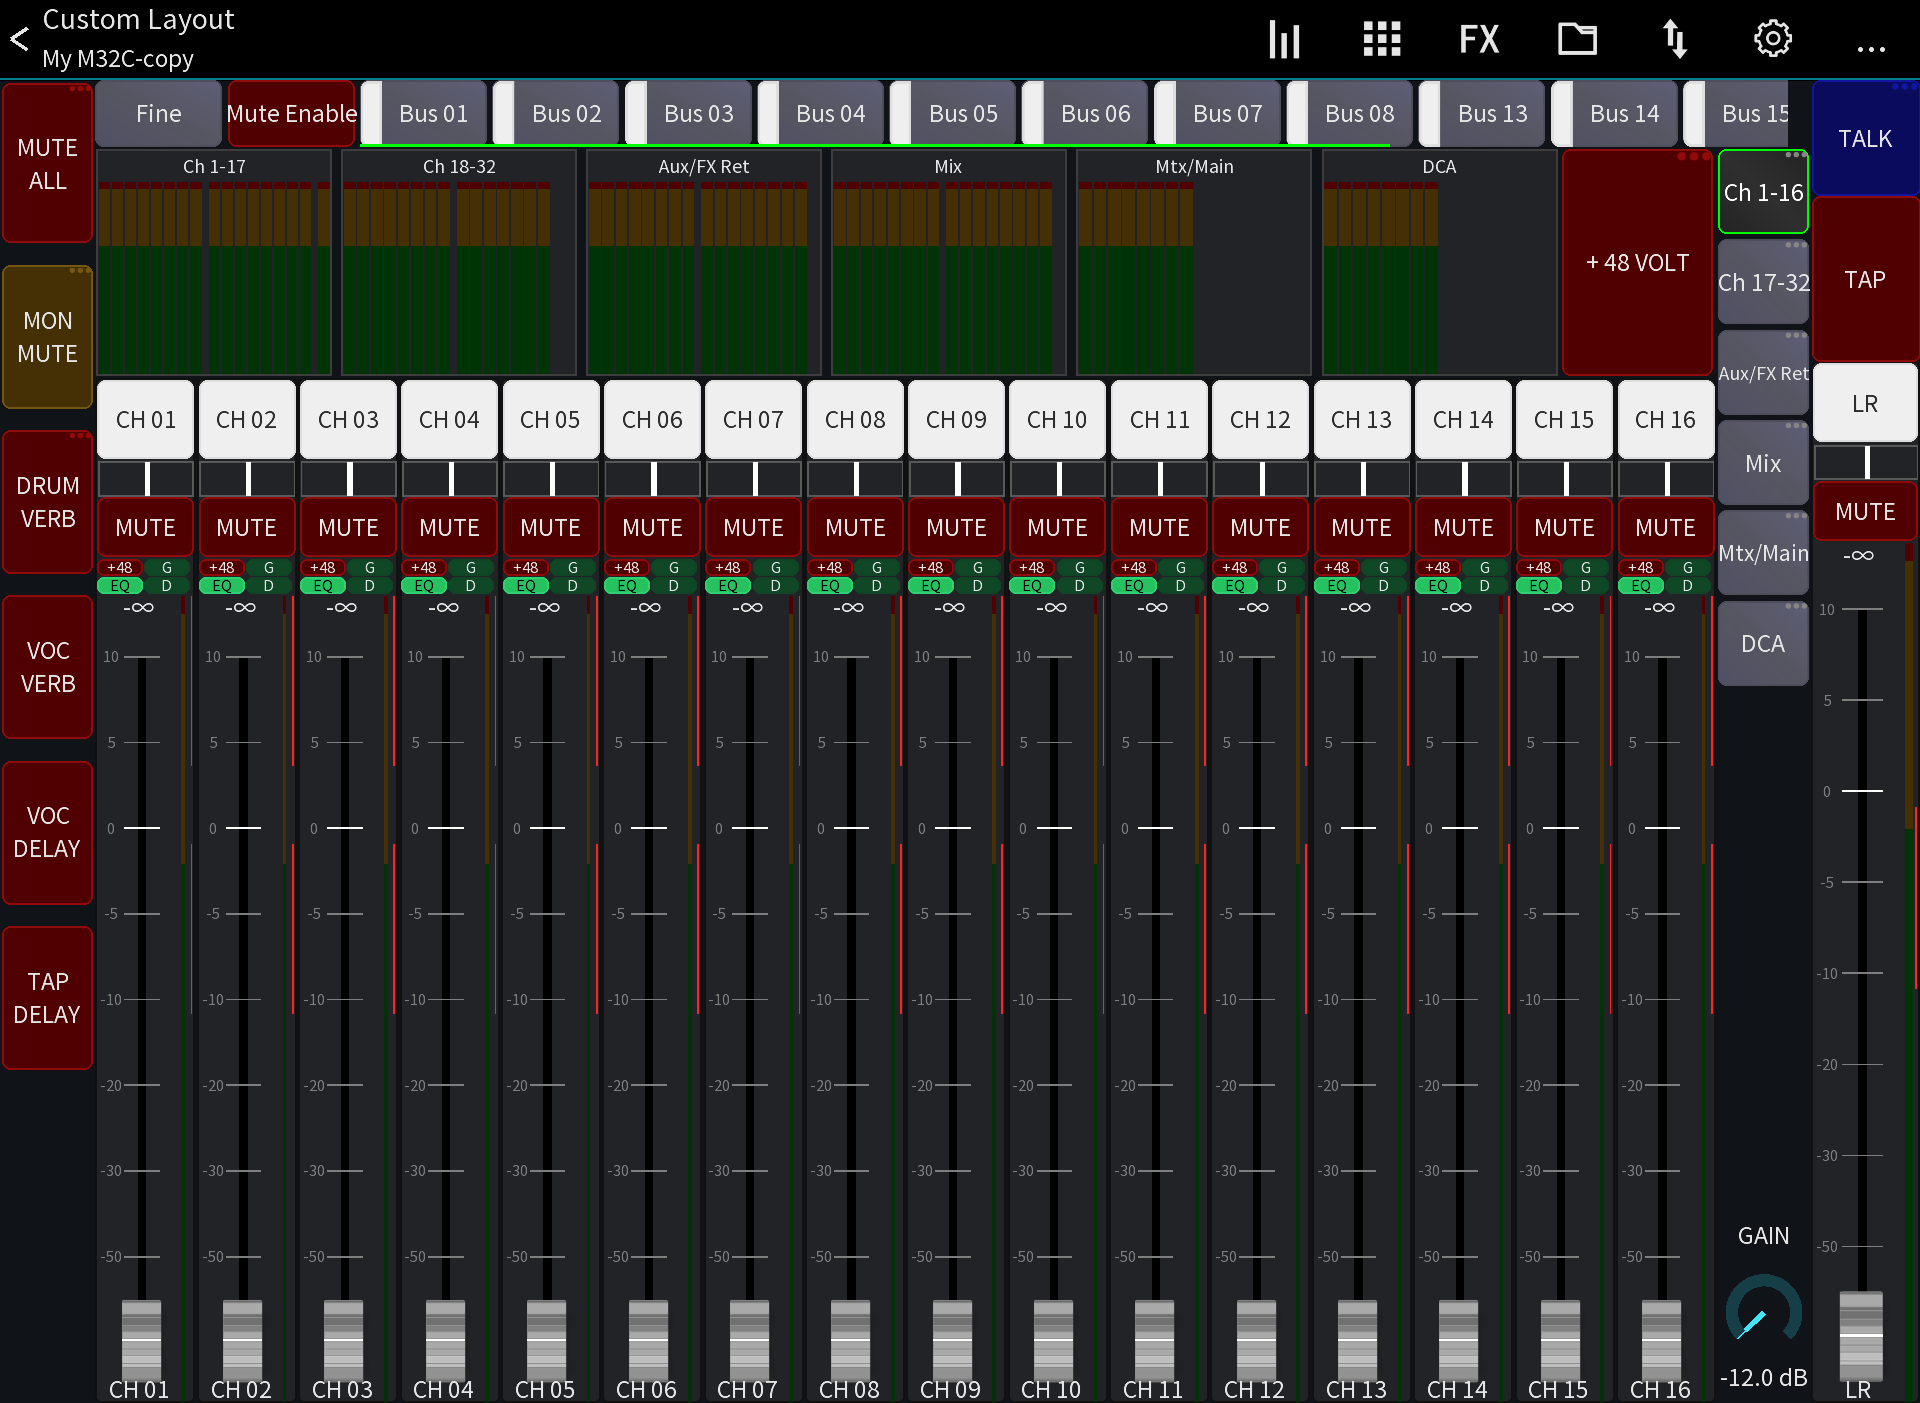Open the more options ellipsis menu
The image size is (1920, 1403).
tap(1870, 48)
